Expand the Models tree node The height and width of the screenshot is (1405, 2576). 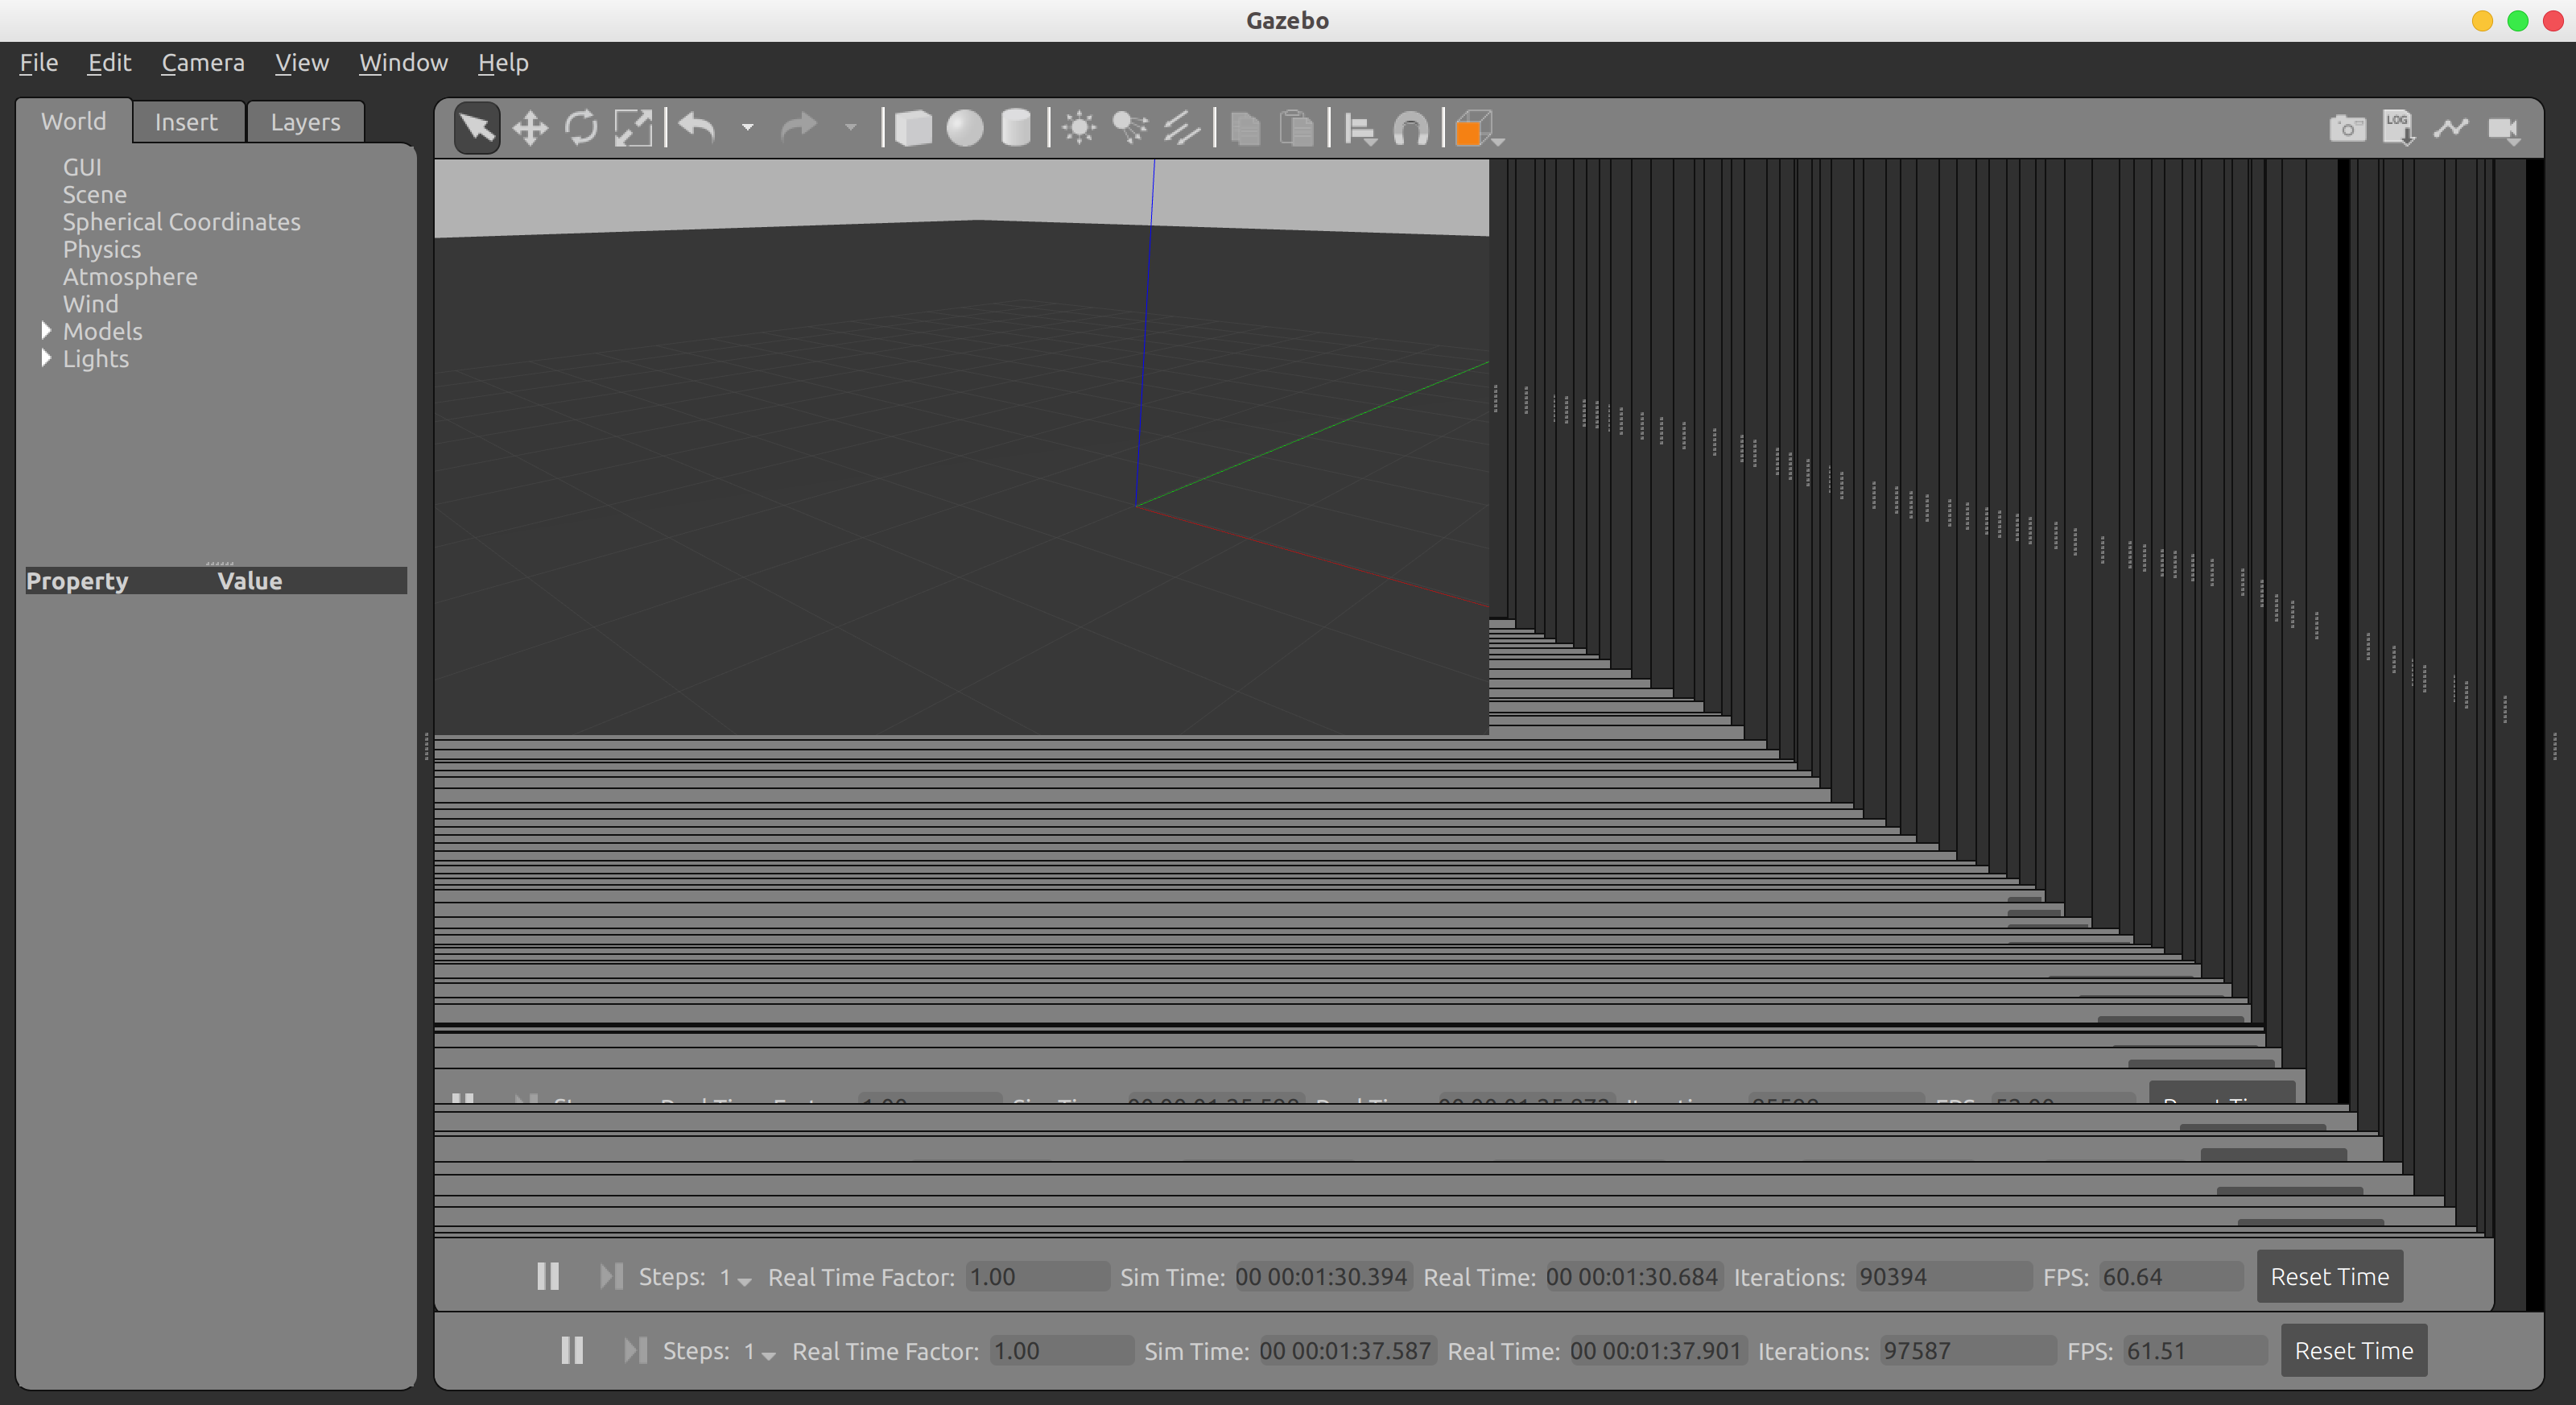46,331
